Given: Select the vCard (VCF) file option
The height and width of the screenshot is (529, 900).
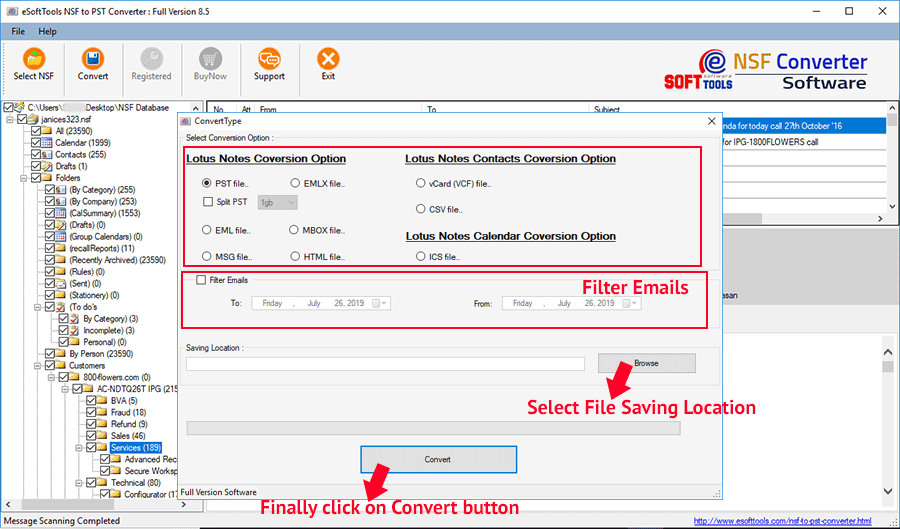Looking at the screenshot, I should click(421, 183).
